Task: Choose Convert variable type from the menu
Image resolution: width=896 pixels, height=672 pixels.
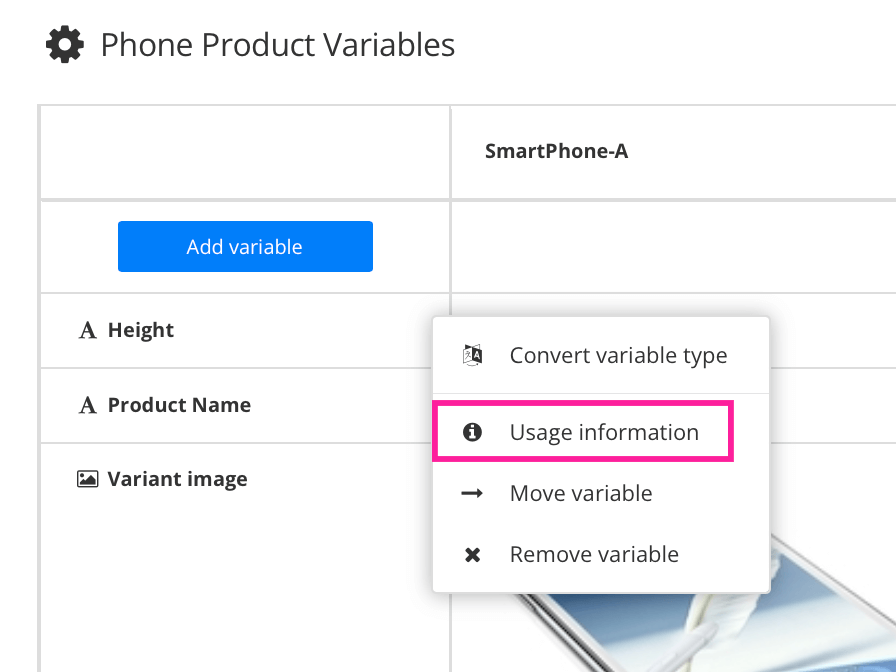Action: click(618, 354)
